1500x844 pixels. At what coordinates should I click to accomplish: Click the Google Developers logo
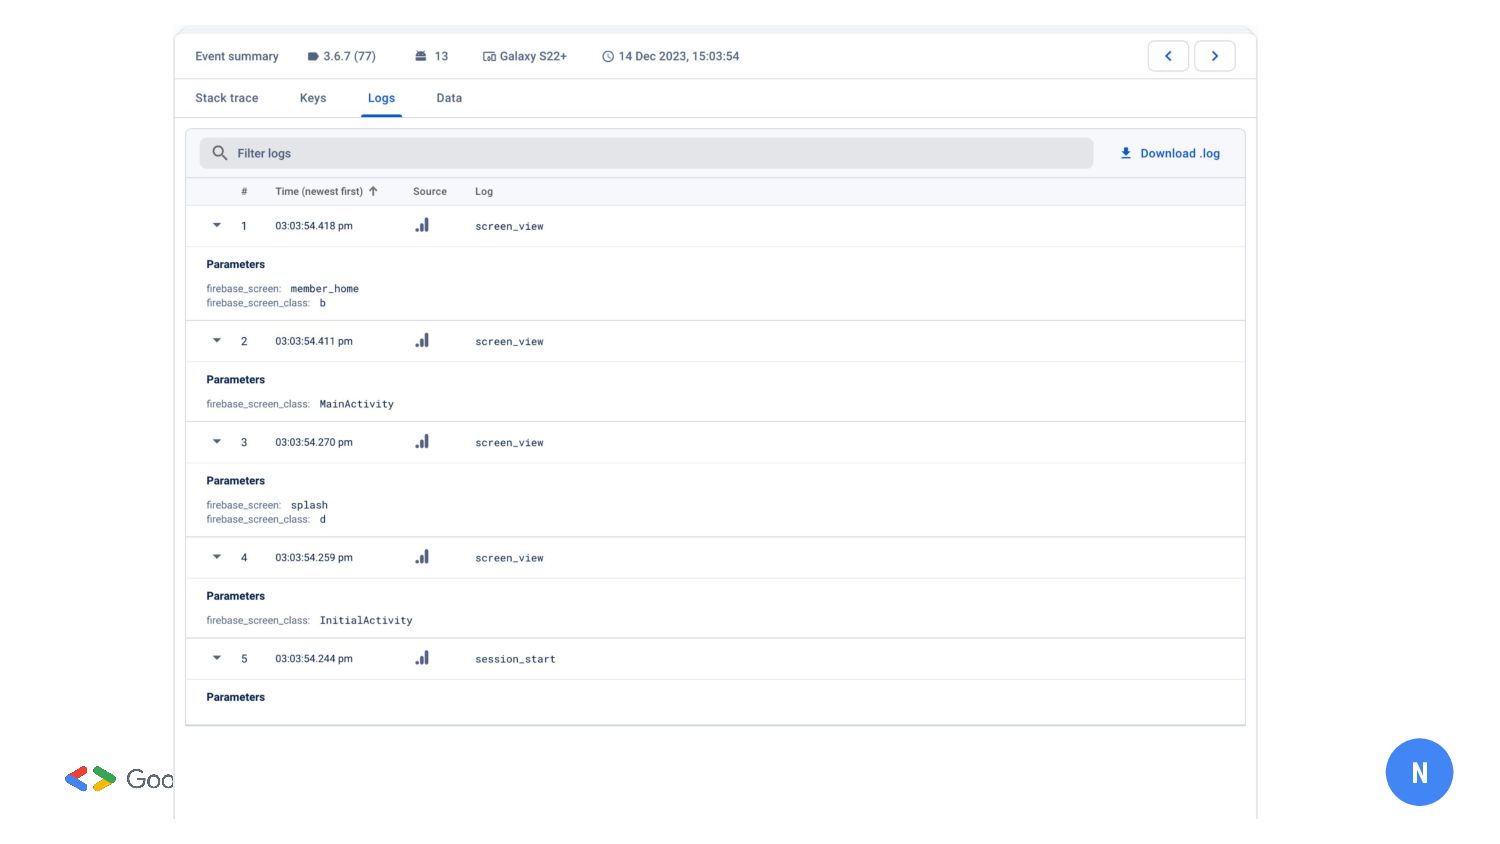pyautogui.click(x=119, y=779)
